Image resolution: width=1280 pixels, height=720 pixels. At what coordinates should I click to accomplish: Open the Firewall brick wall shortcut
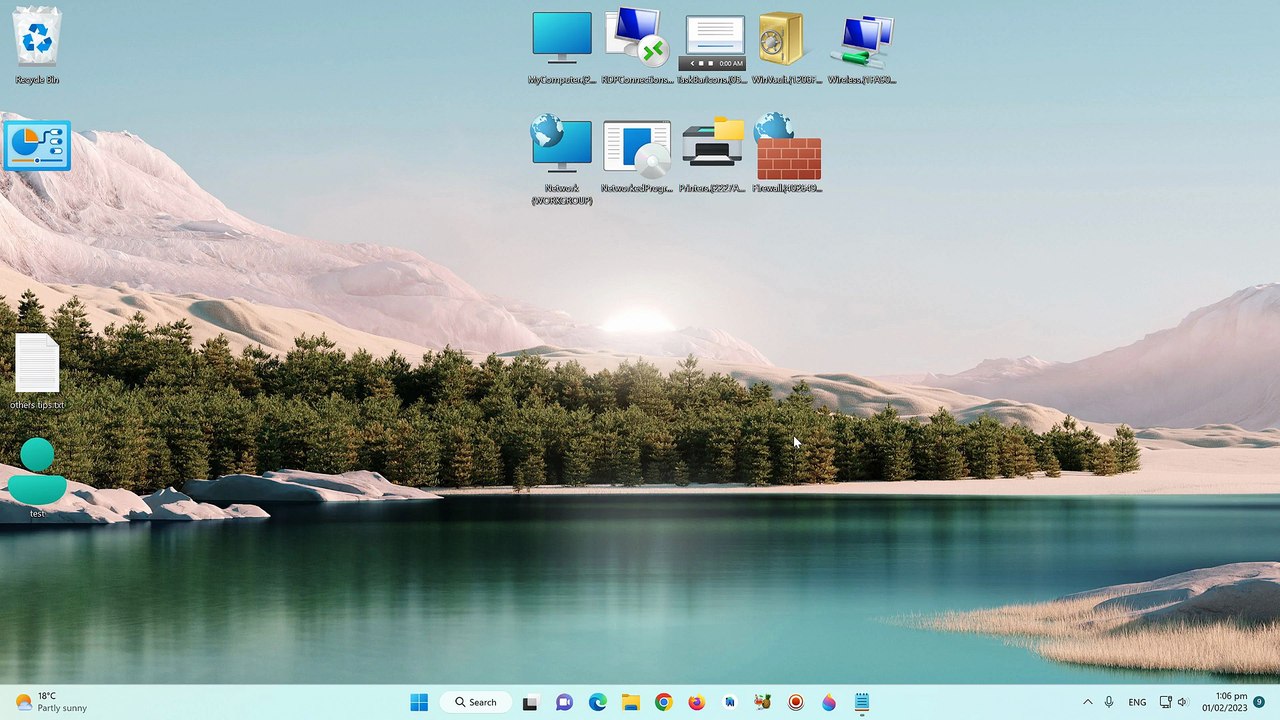pyautogui.click(x=787, y=155)
